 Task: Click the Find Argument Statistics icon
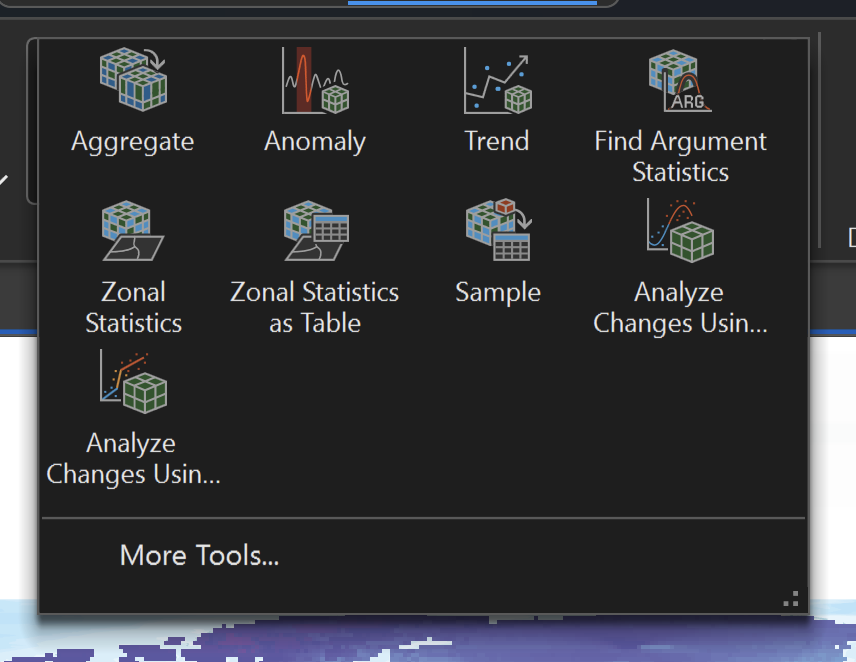pyautogui.click(x=680, y=80)
